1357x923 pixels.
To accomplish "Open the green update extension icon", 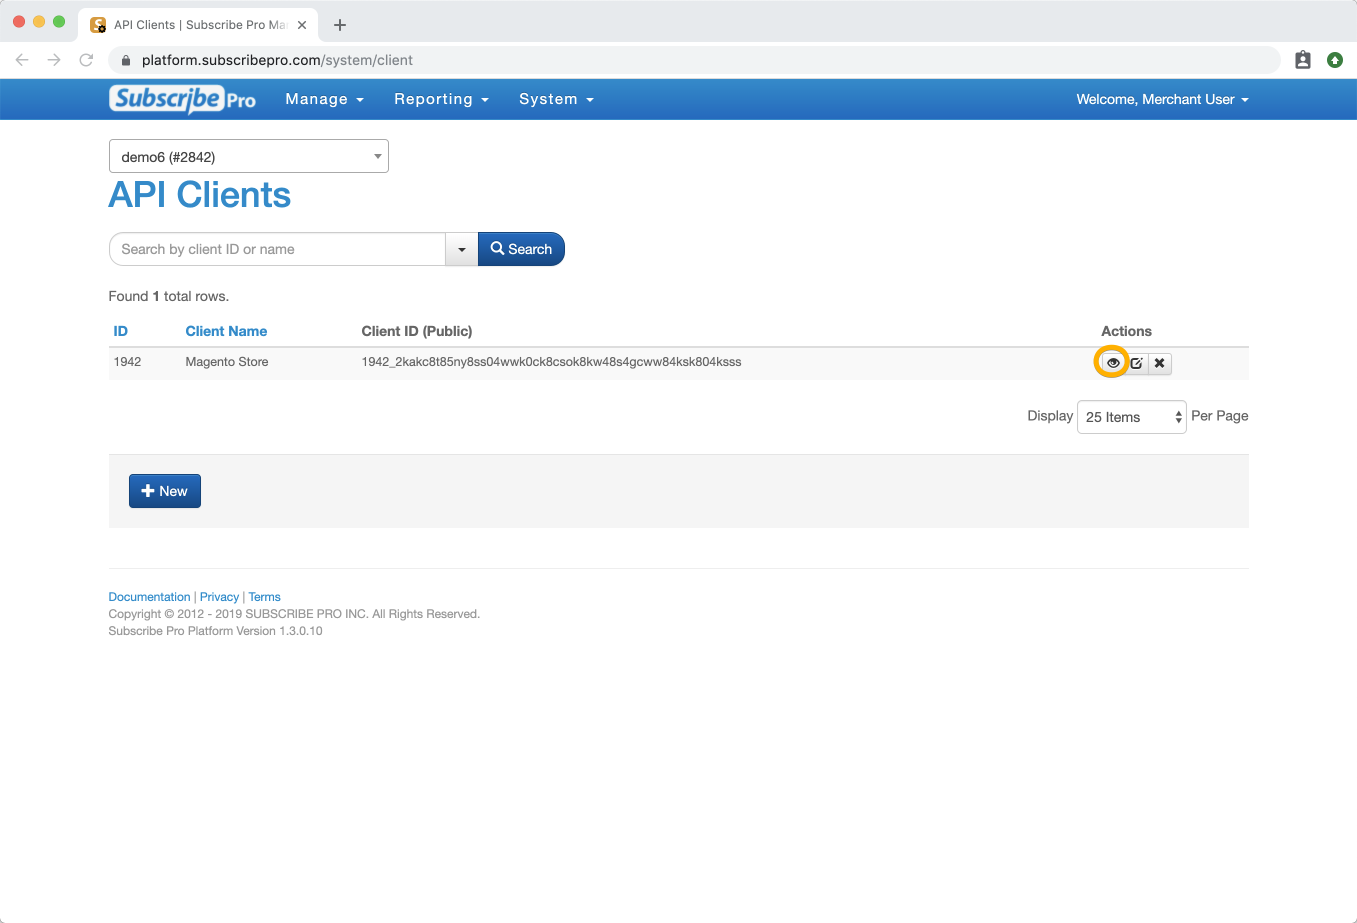I will (1335, 60).
